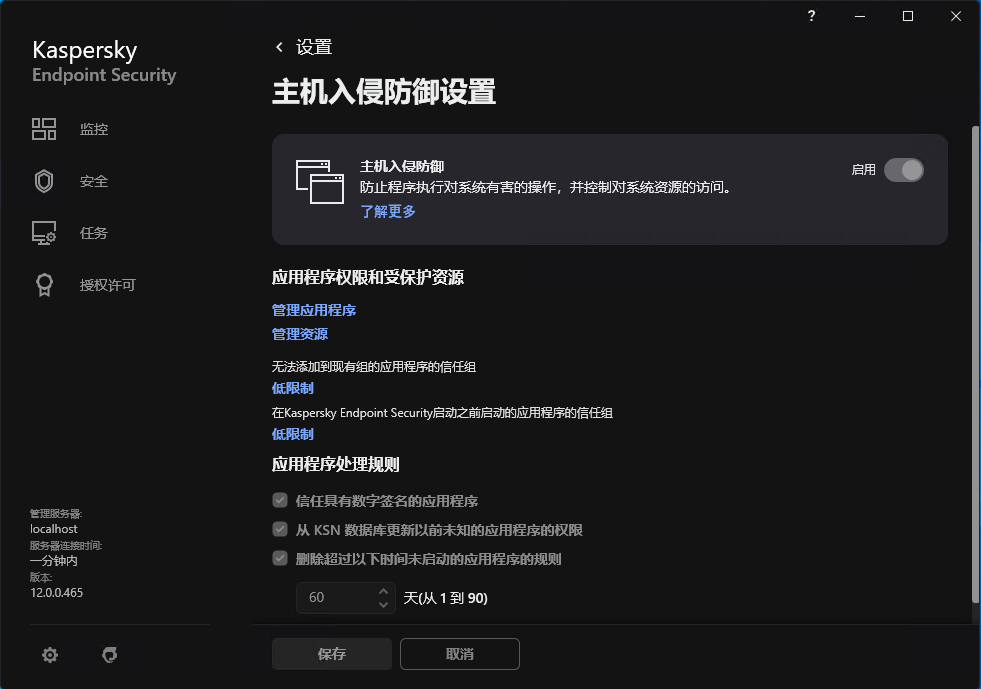Close the Kaspersky window
Screen dimensions: 981x689
(956, 16)
